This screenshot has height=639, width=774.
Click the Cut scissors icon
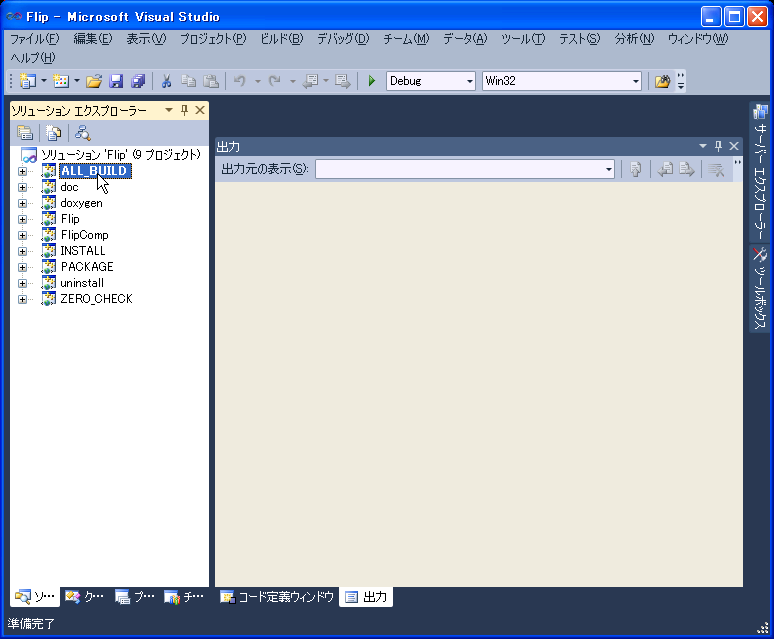(166, 81)
